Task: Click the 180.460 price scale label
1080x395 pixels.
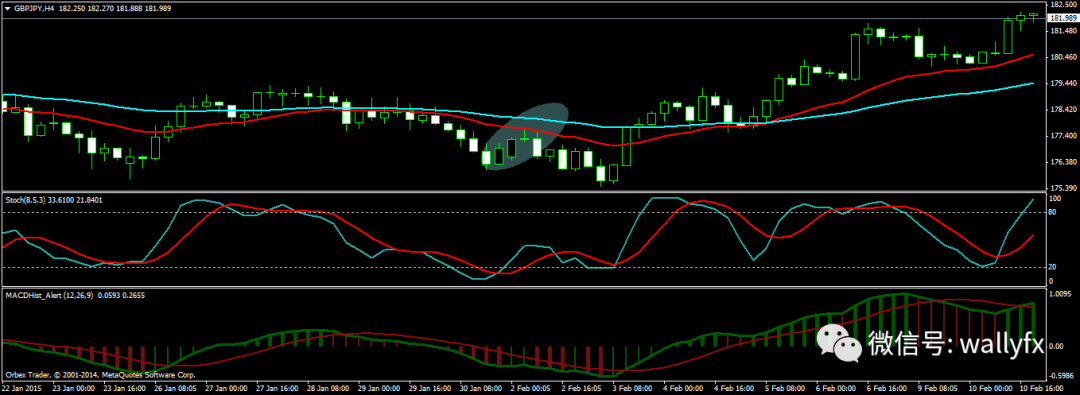Action: point(1063,57)
